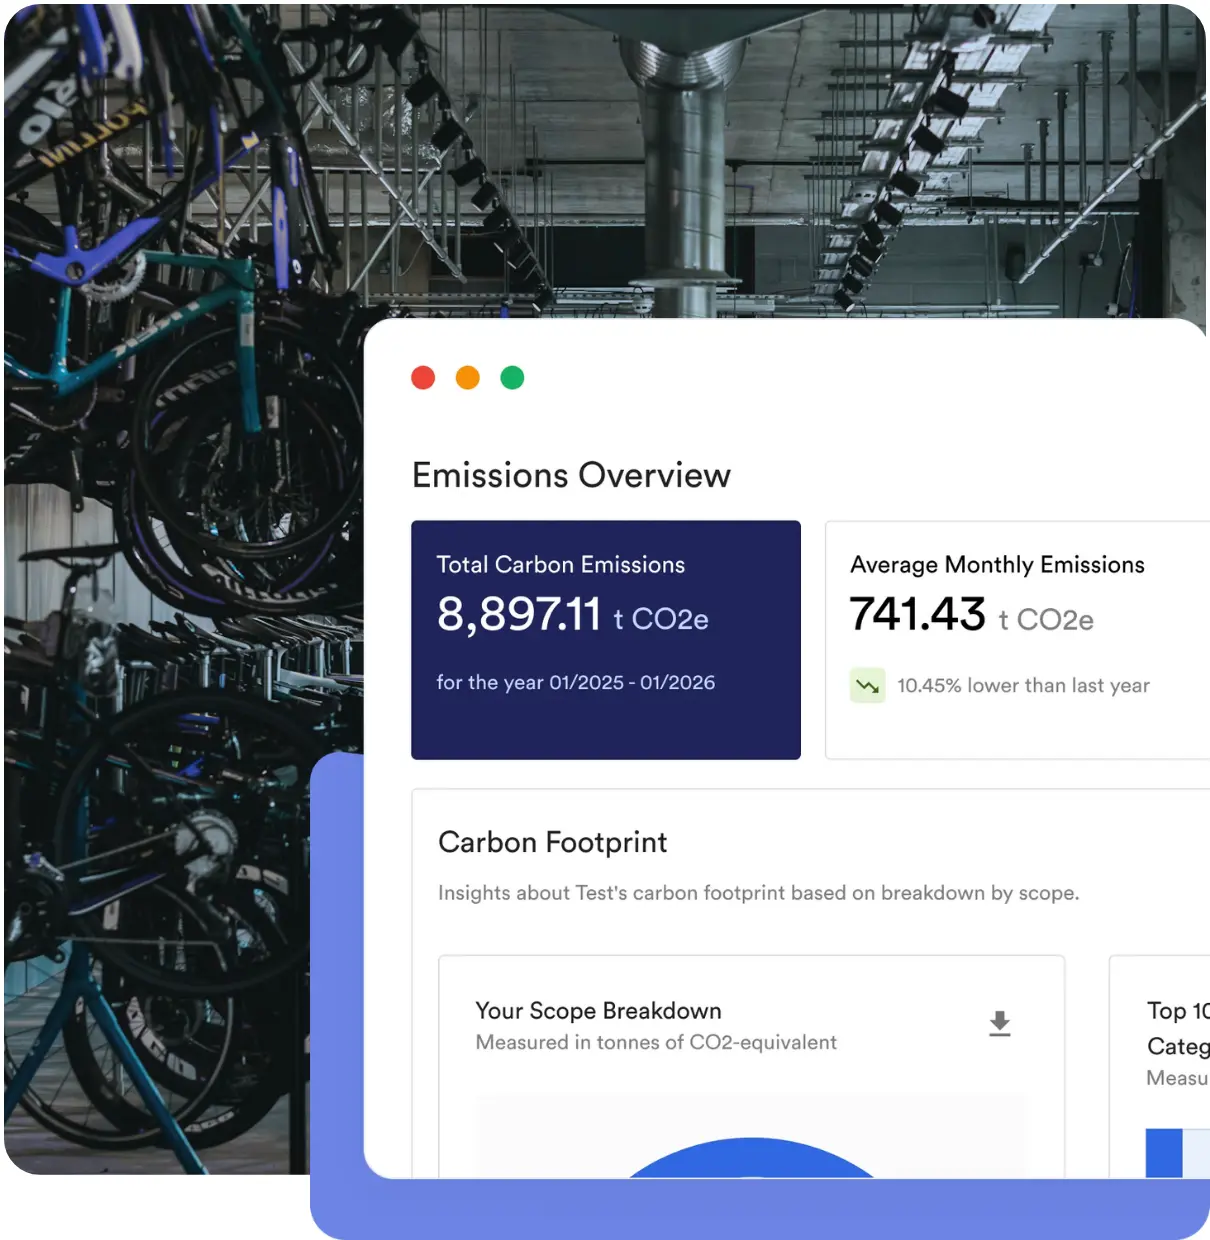Click the downward trend arrow icon
The height and width of the screenshot is (1240, 1210).
pos(867,686)
